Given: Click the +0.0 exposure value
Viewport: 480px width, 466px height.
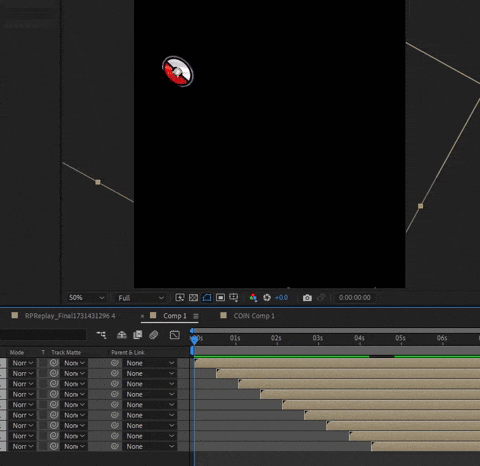Looking at the screenshot, I should coord(281,297).
